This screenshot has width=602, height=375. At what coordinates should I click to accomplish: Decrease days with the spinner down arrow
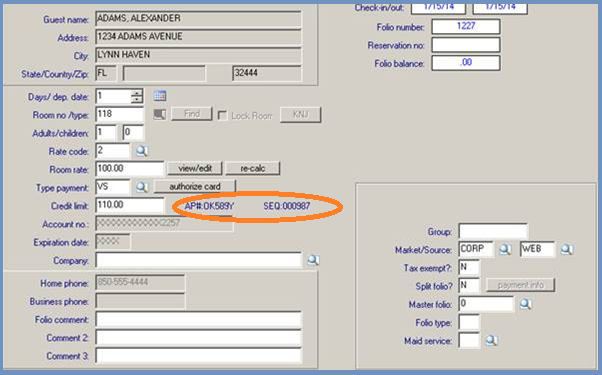click(137, 99)
